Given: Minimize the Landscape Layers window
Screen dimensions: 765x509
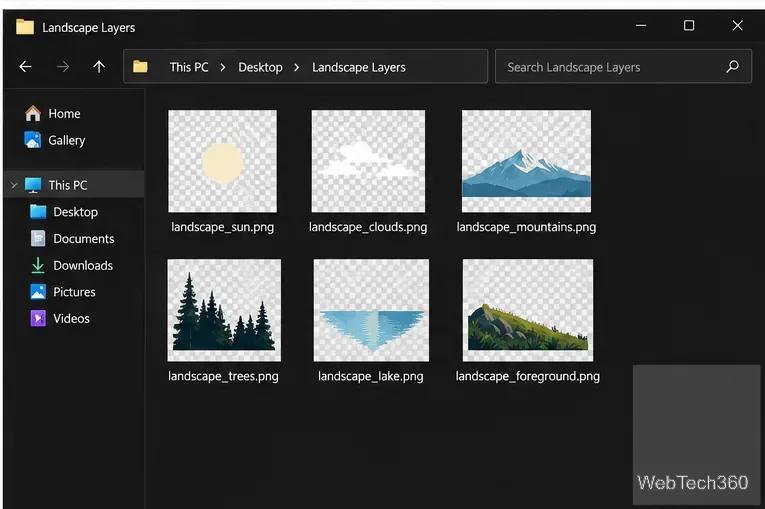Looking at the screenshot, I should tap(641, 25).
